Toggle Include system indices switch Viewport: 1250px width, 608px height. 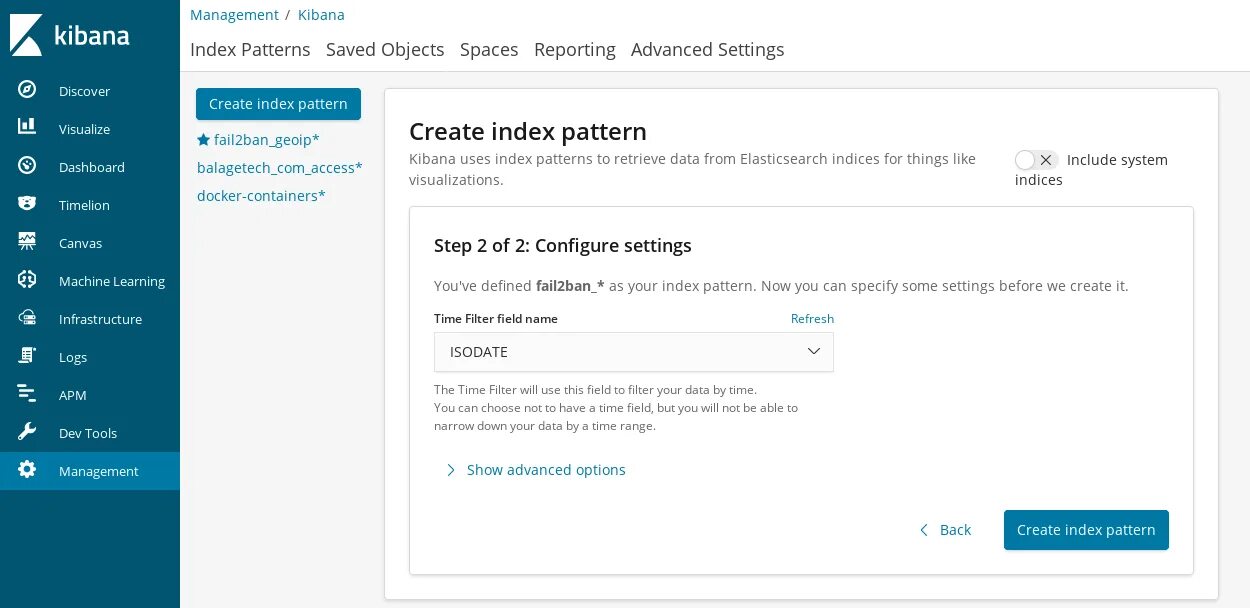[1036, 160]
